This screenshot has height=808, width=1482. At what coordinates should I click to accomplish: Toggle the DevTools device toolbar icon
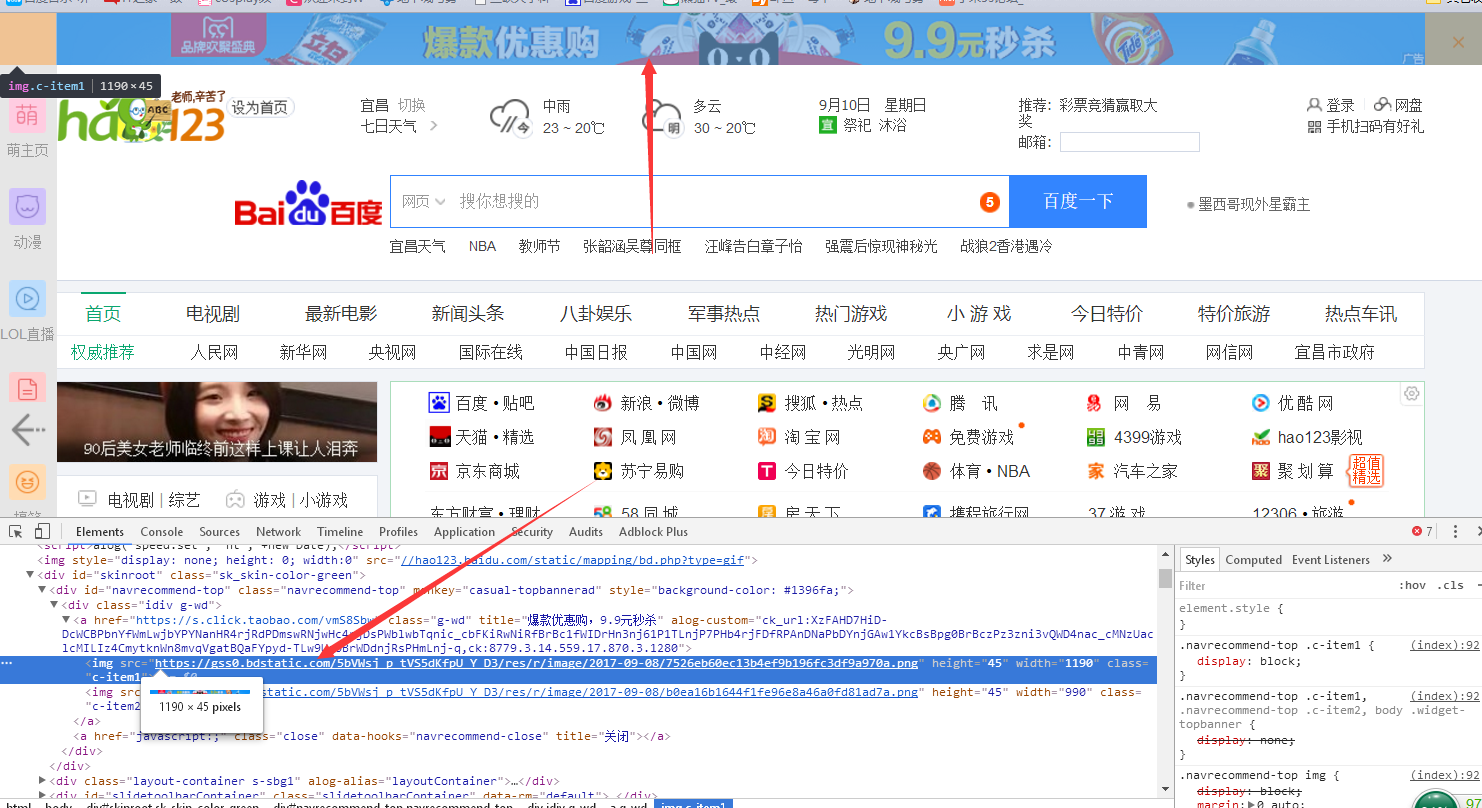[42, 531]
